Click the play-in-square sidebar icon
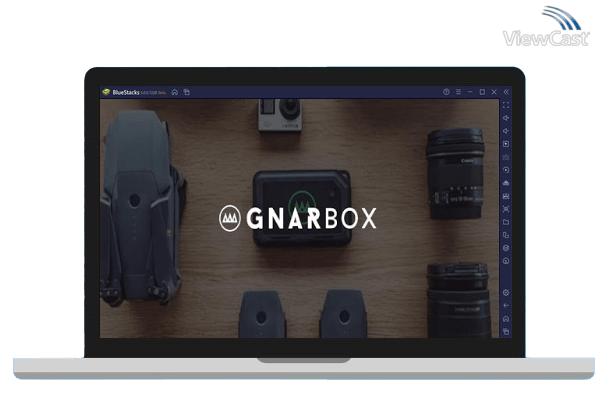 (506, 144)
